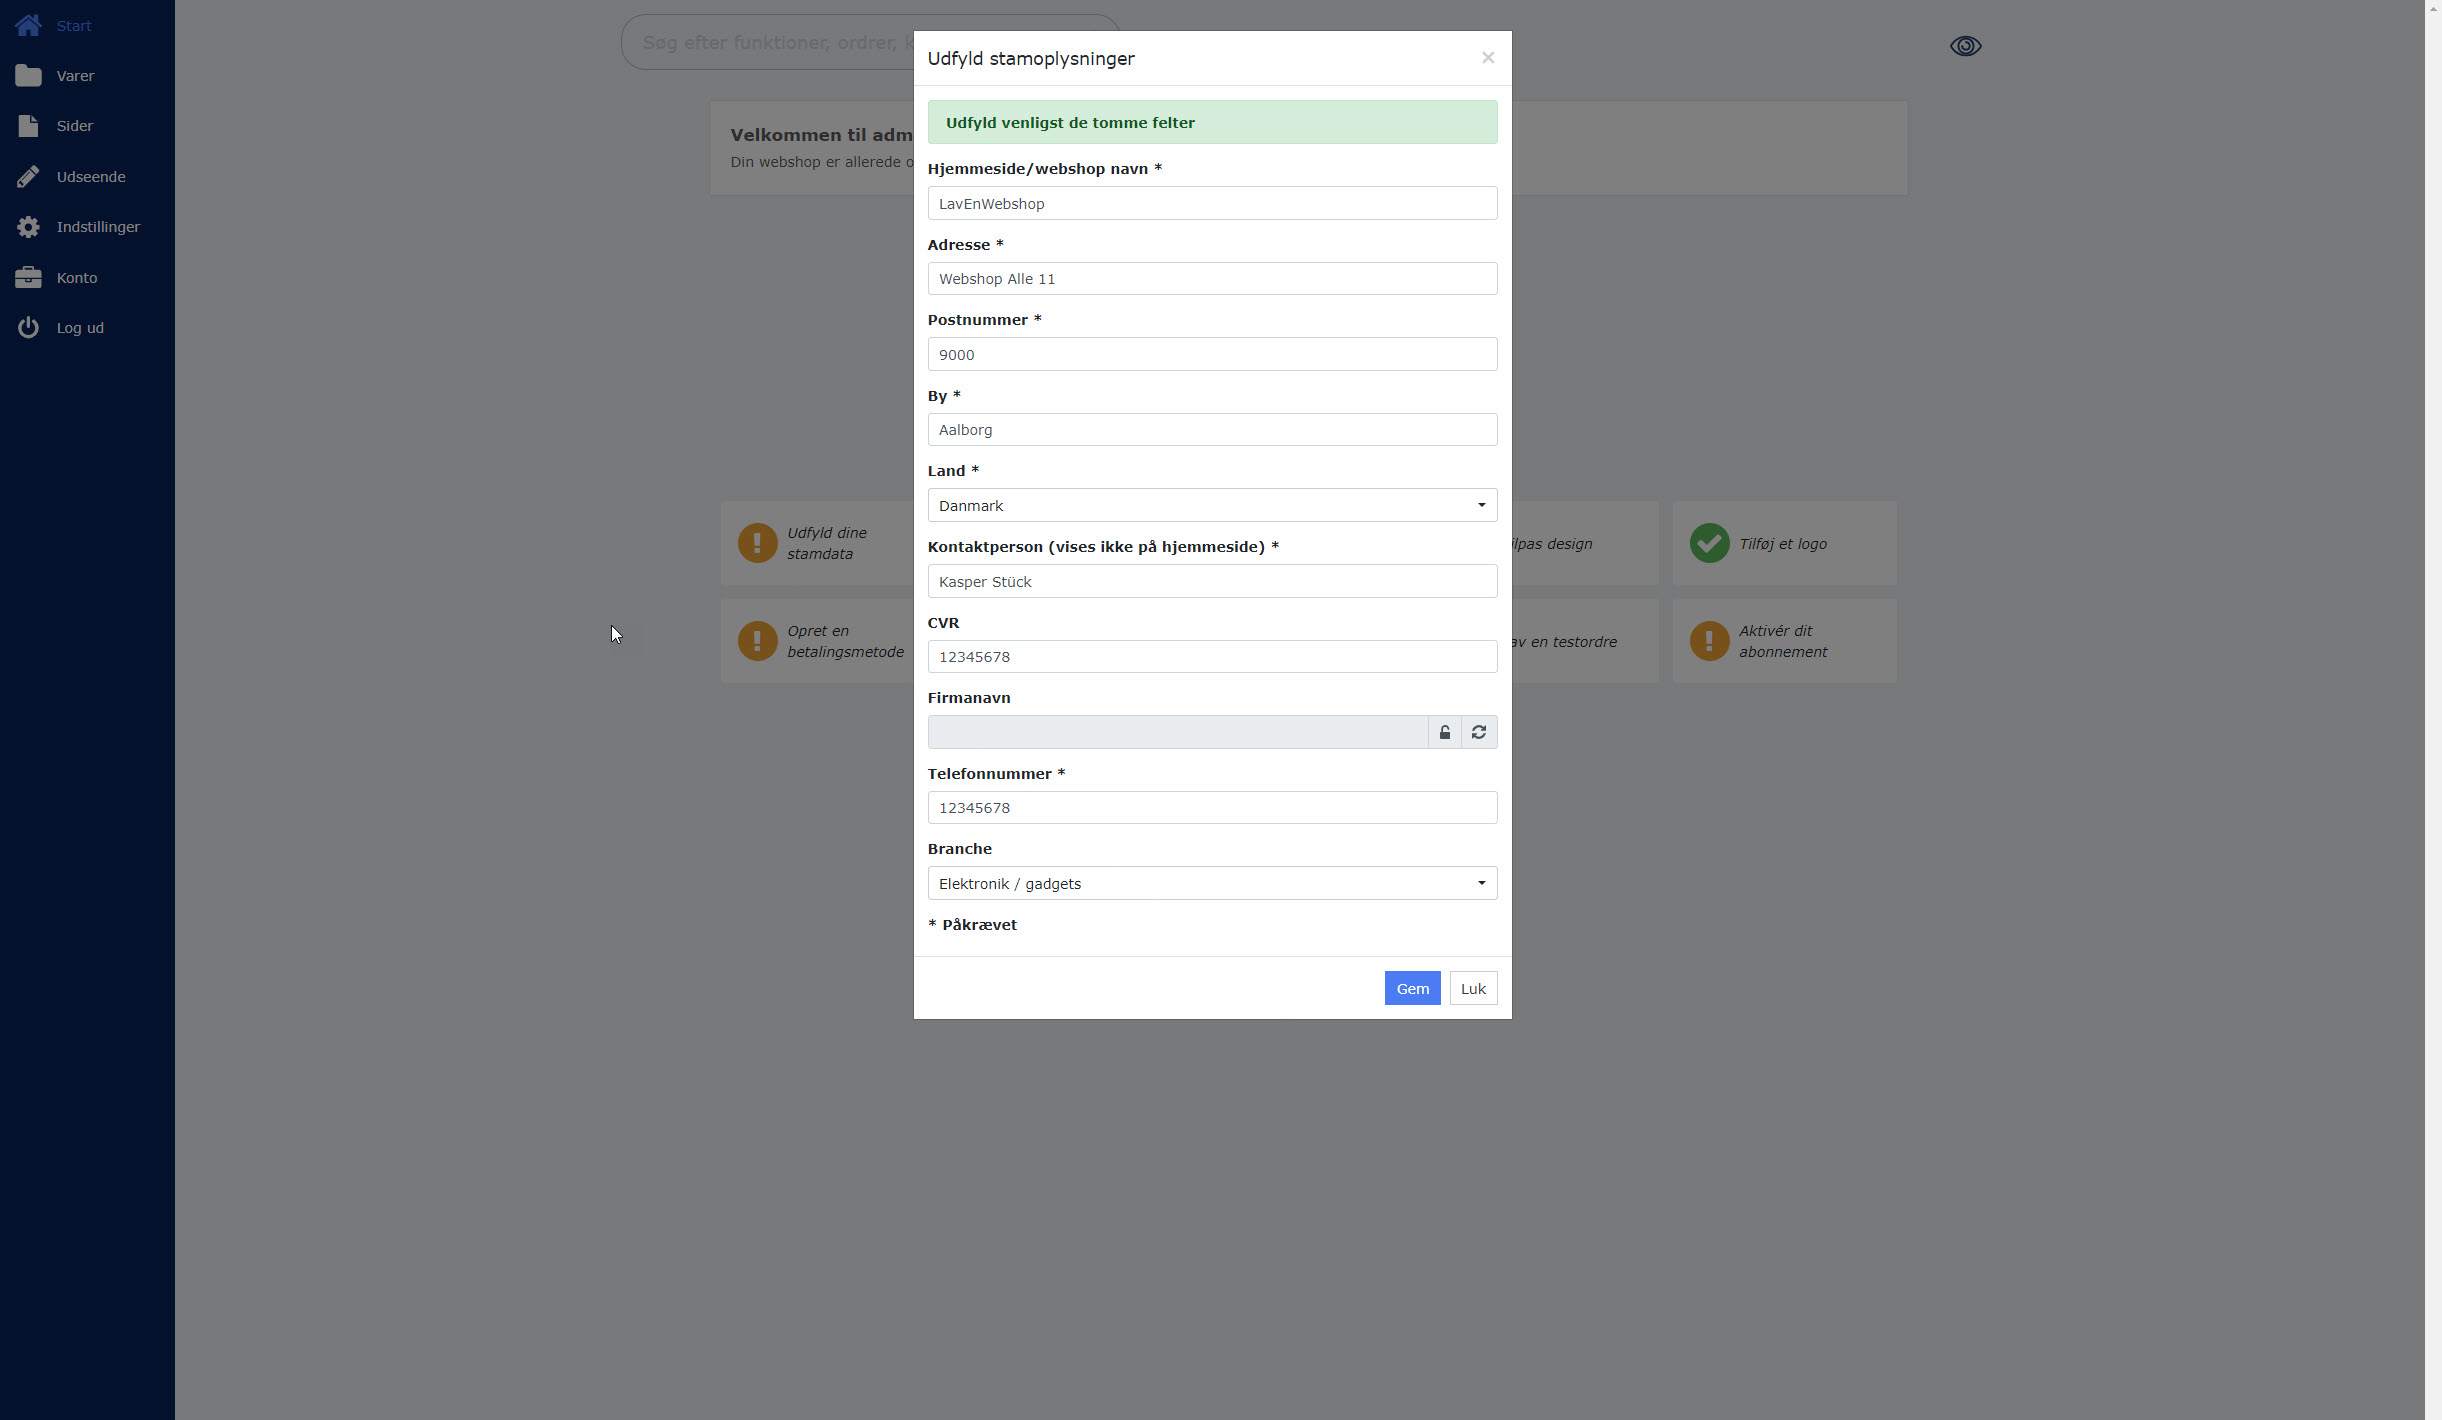Open Sider in the sidebar menu

click(x=74, y=126)
